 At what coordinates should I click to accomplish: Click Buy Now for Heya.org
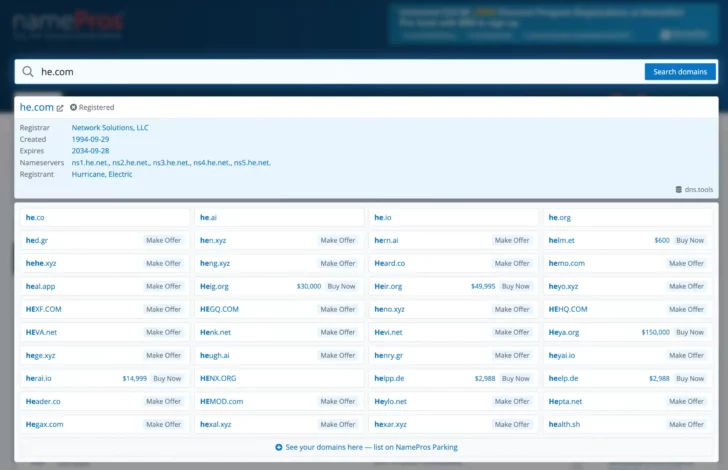pos(690,332)
